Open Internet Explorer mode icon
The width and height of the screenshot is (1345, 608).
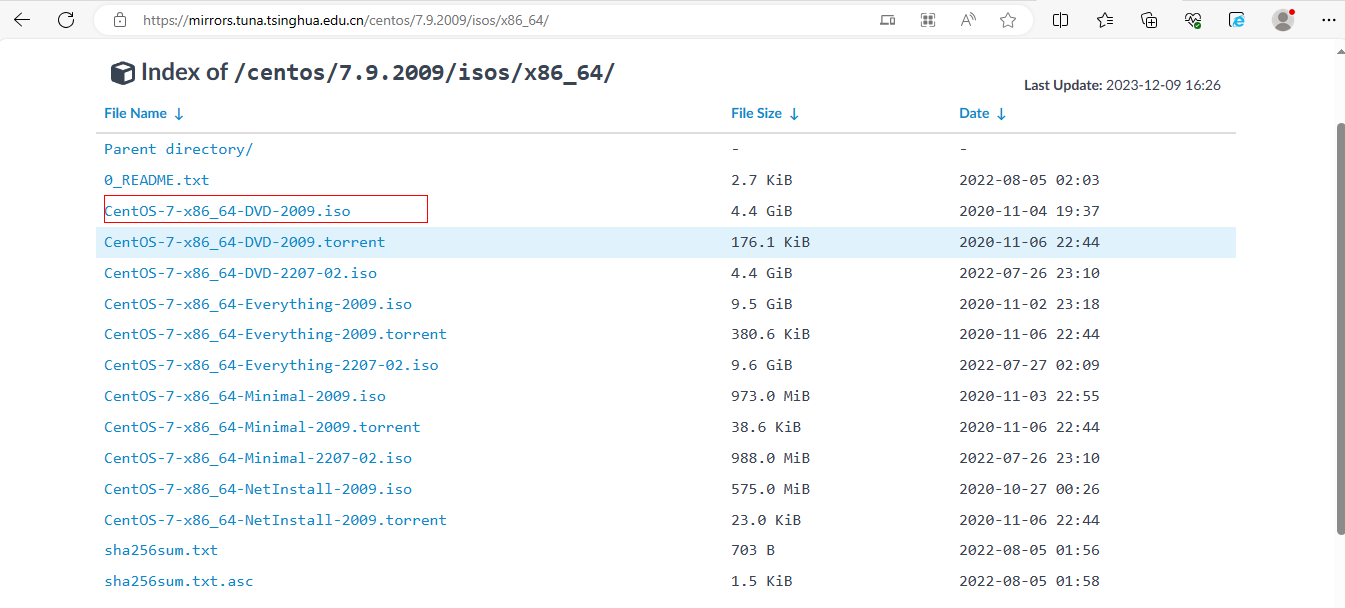tap(1237, 20)
